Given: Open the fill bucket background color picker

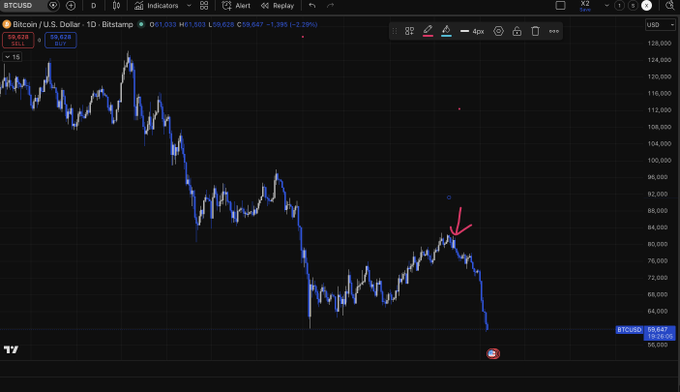Looking at the screenshot, I should tap(446, 31).
